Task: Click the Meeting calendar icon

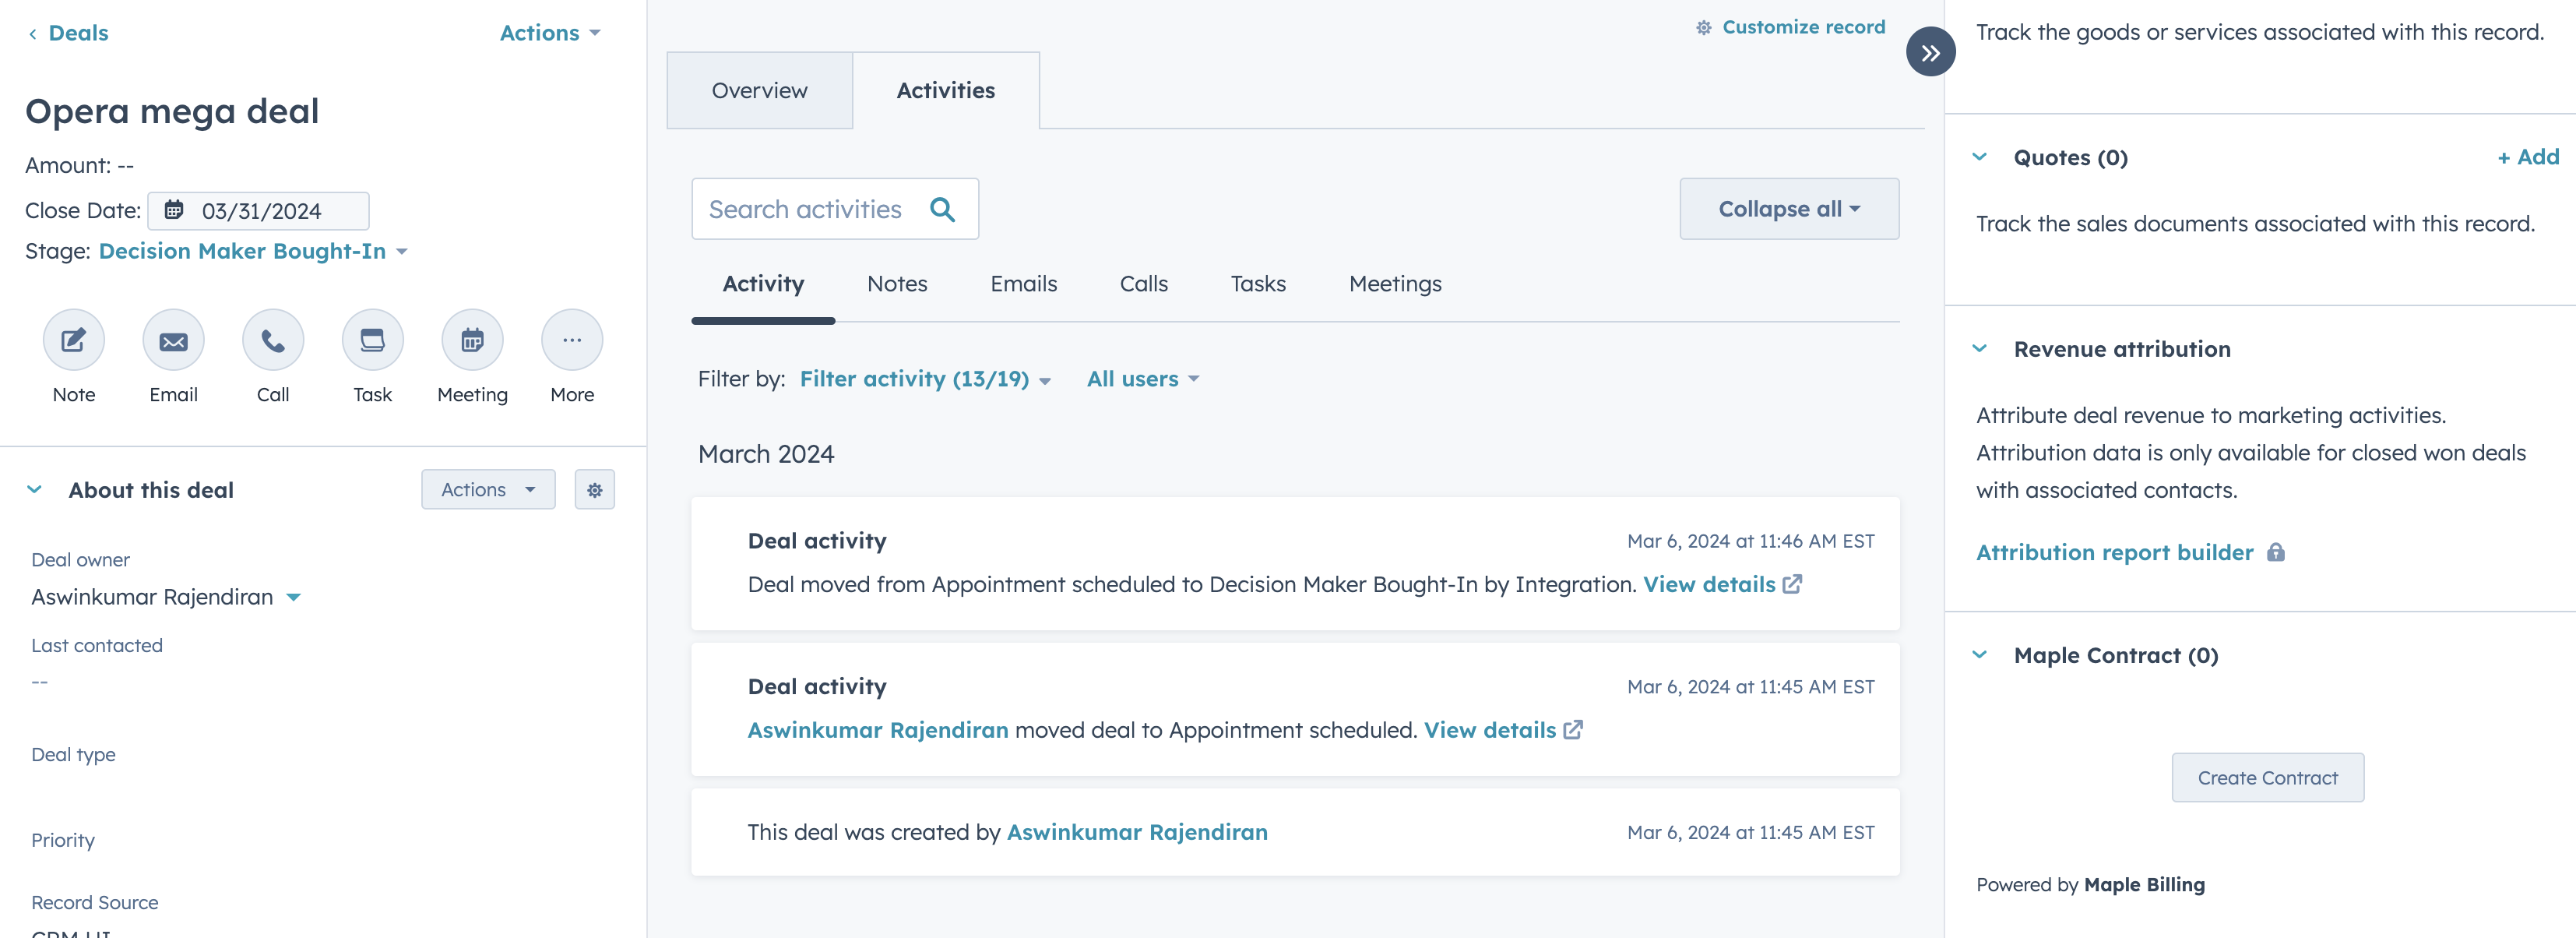Action: (x=472, y=340)
